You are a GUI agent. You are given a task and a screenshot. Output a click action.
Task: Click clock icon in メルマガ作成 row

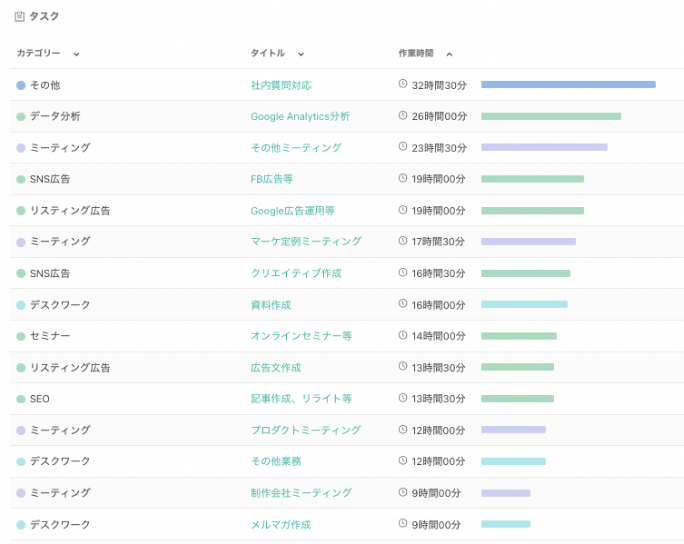click(403, 524)
